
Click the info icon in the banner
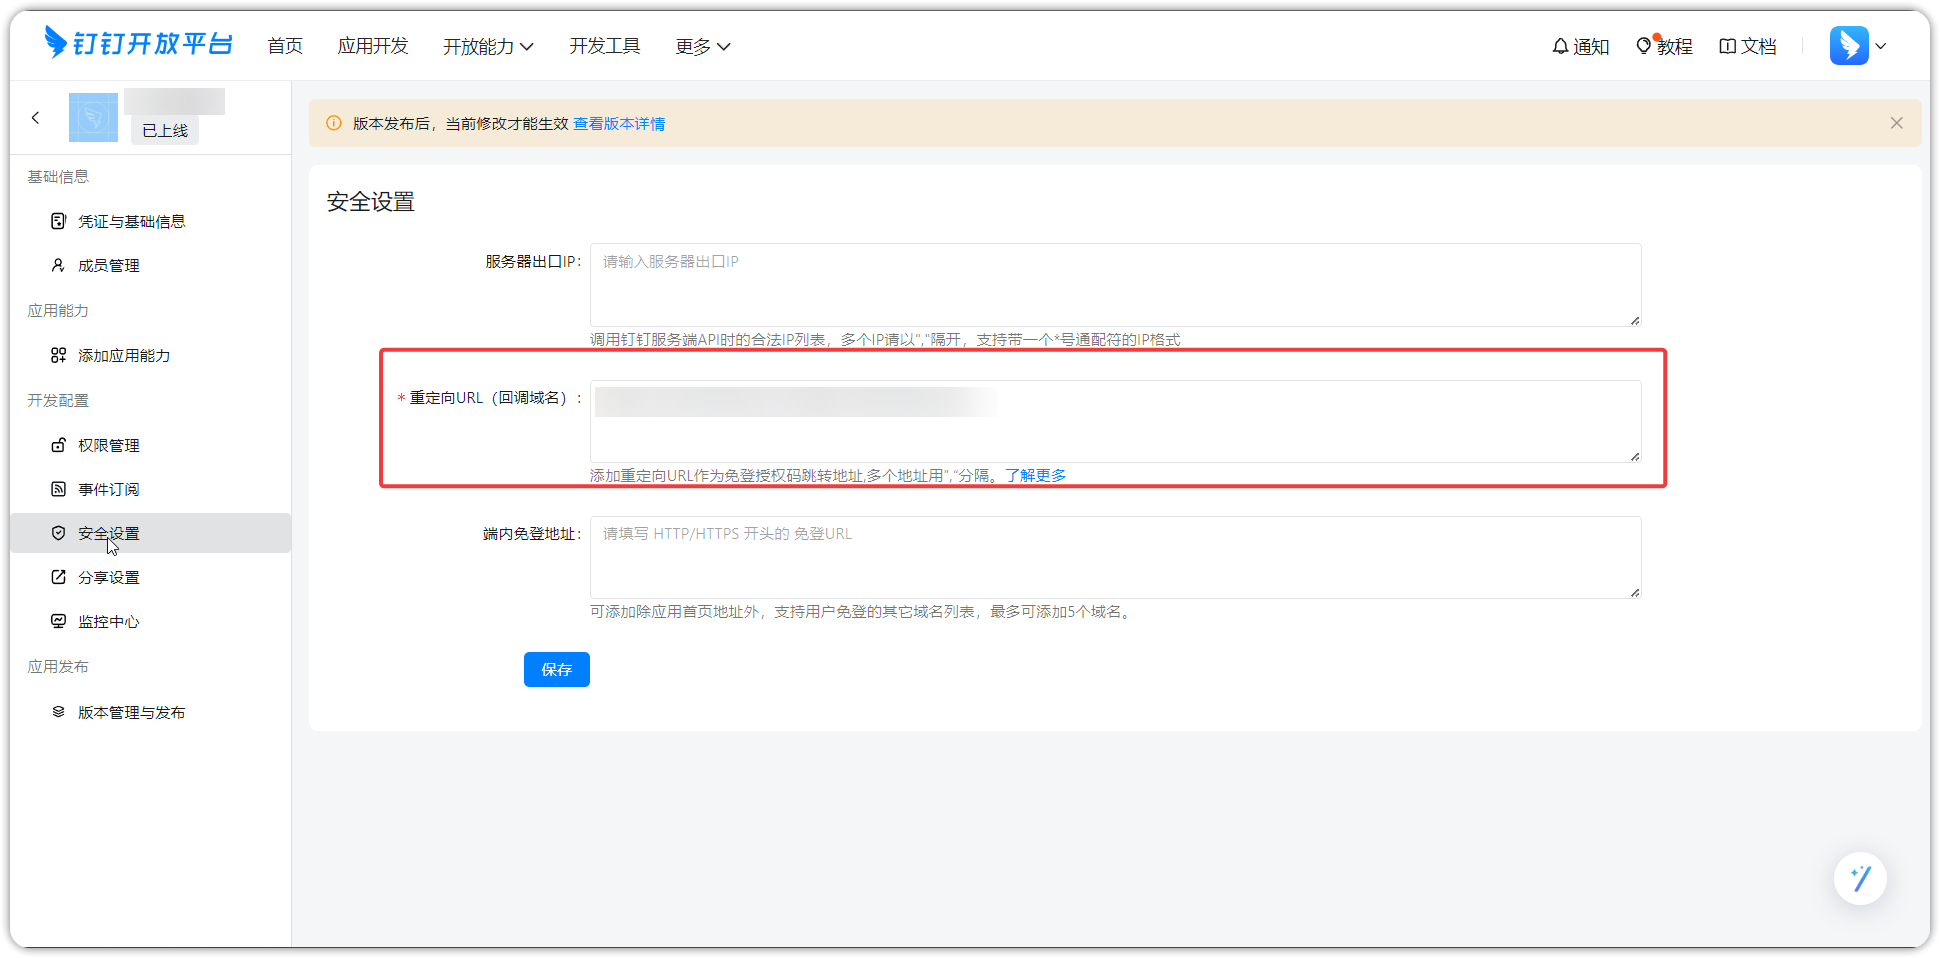(x=334, y=123)
